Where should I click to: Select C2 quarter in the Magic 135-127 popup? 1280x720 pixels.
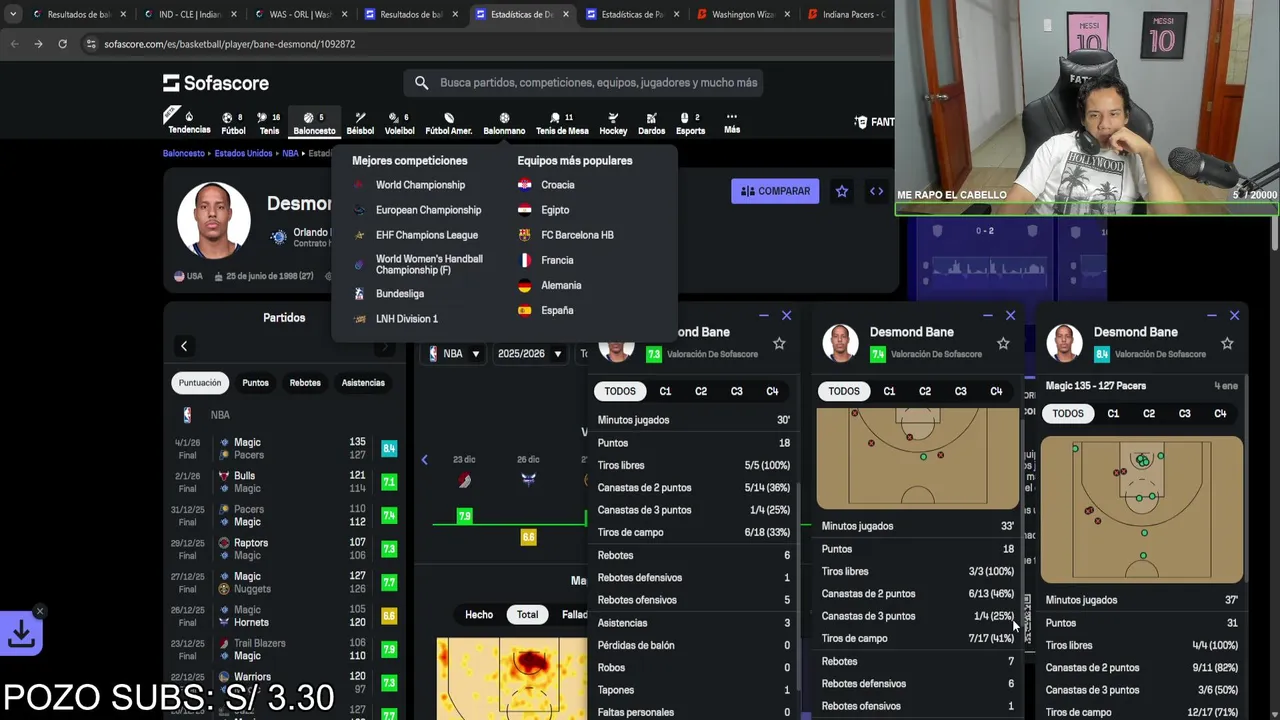tap(1149, 413)
